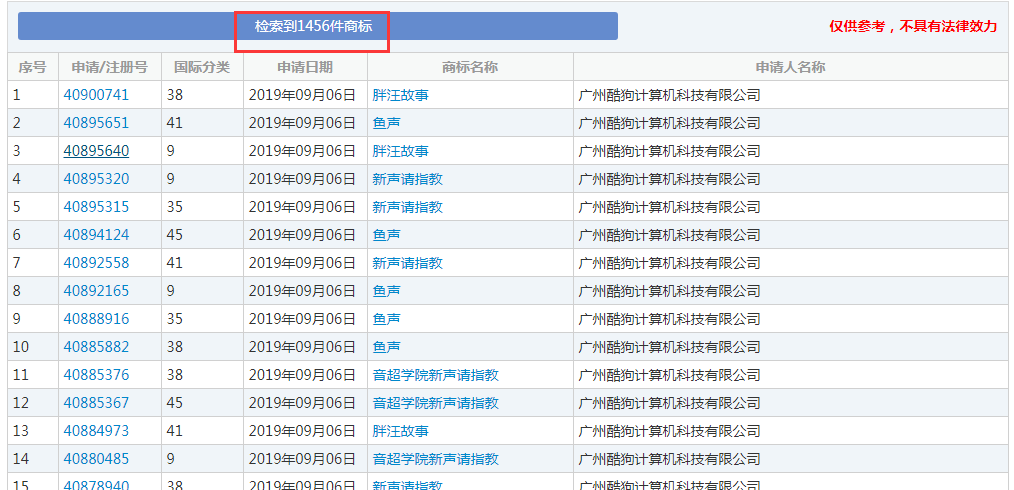The image size is (1014, 490).
Task: Open registration number 40880485
Action: point(96,459)
